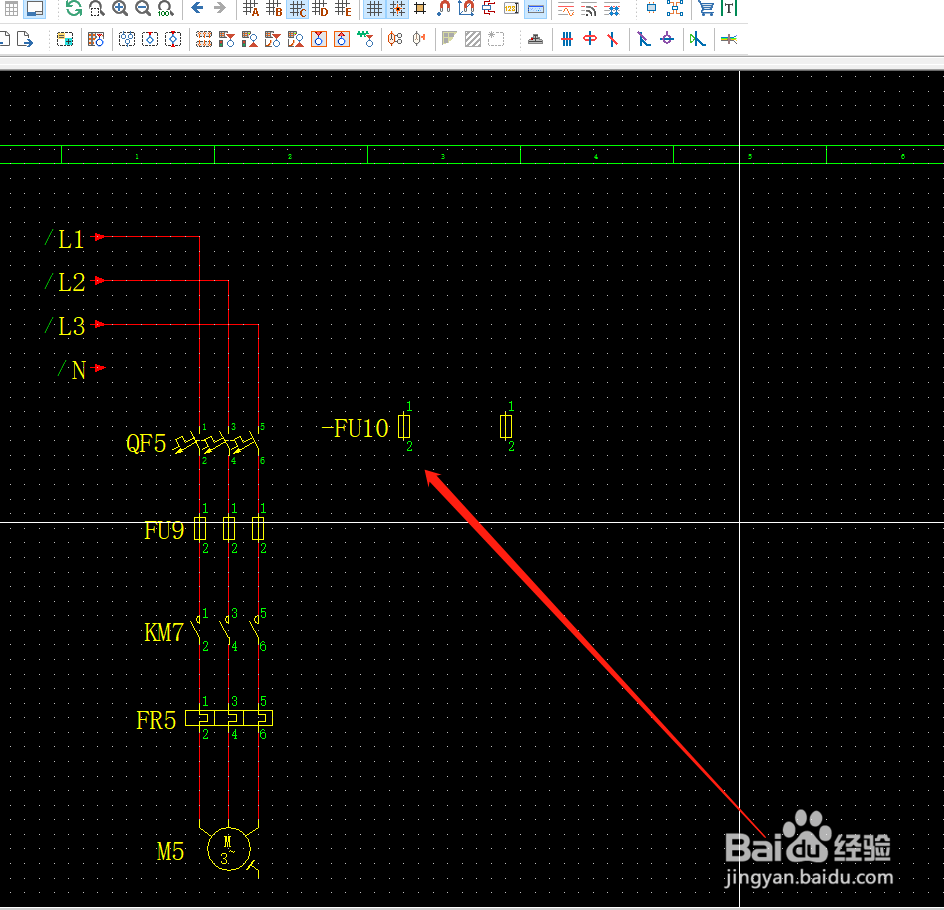Image resolution: width=944 pixels, height=910 pixels.
Task: Select Grid E size
Action: [343, 8]
